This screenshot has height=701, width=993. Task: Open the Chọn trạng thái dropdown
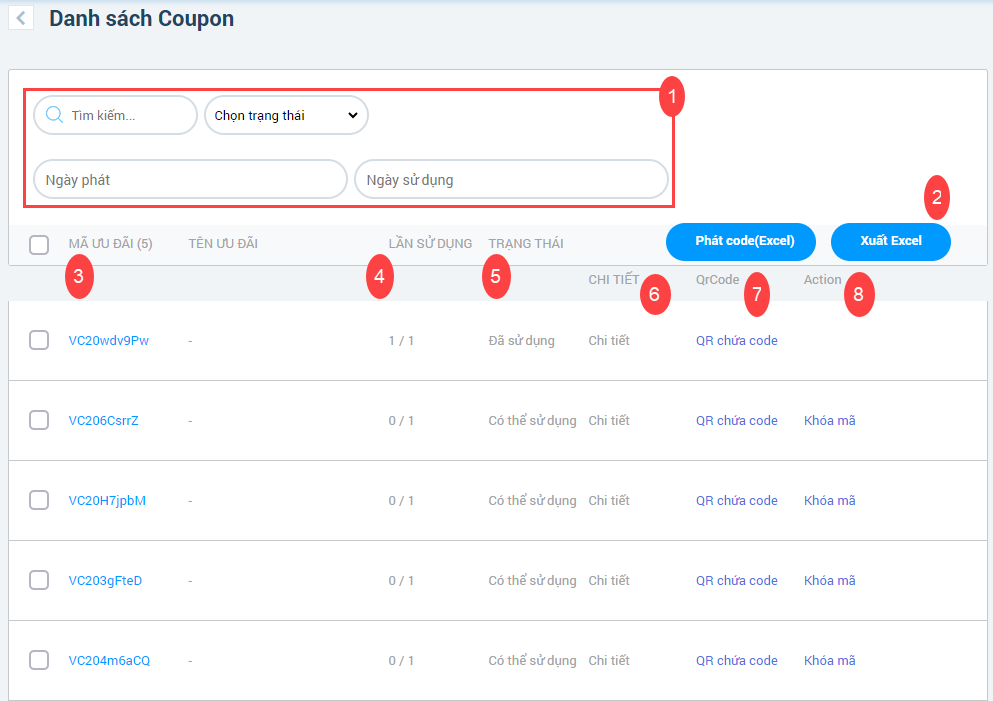point(286,115)
